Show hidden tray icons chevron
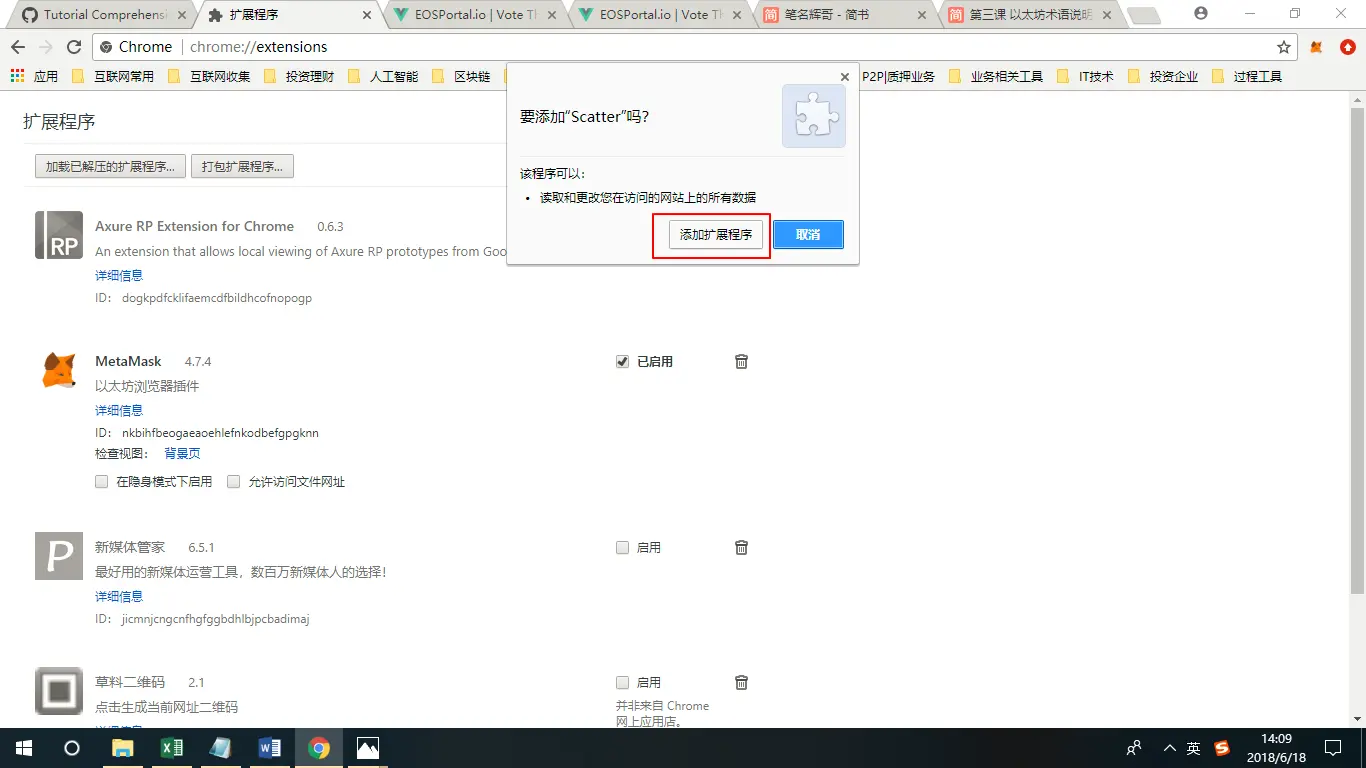The height and width of the screenshot is (768, 1366). [1169, 748]
